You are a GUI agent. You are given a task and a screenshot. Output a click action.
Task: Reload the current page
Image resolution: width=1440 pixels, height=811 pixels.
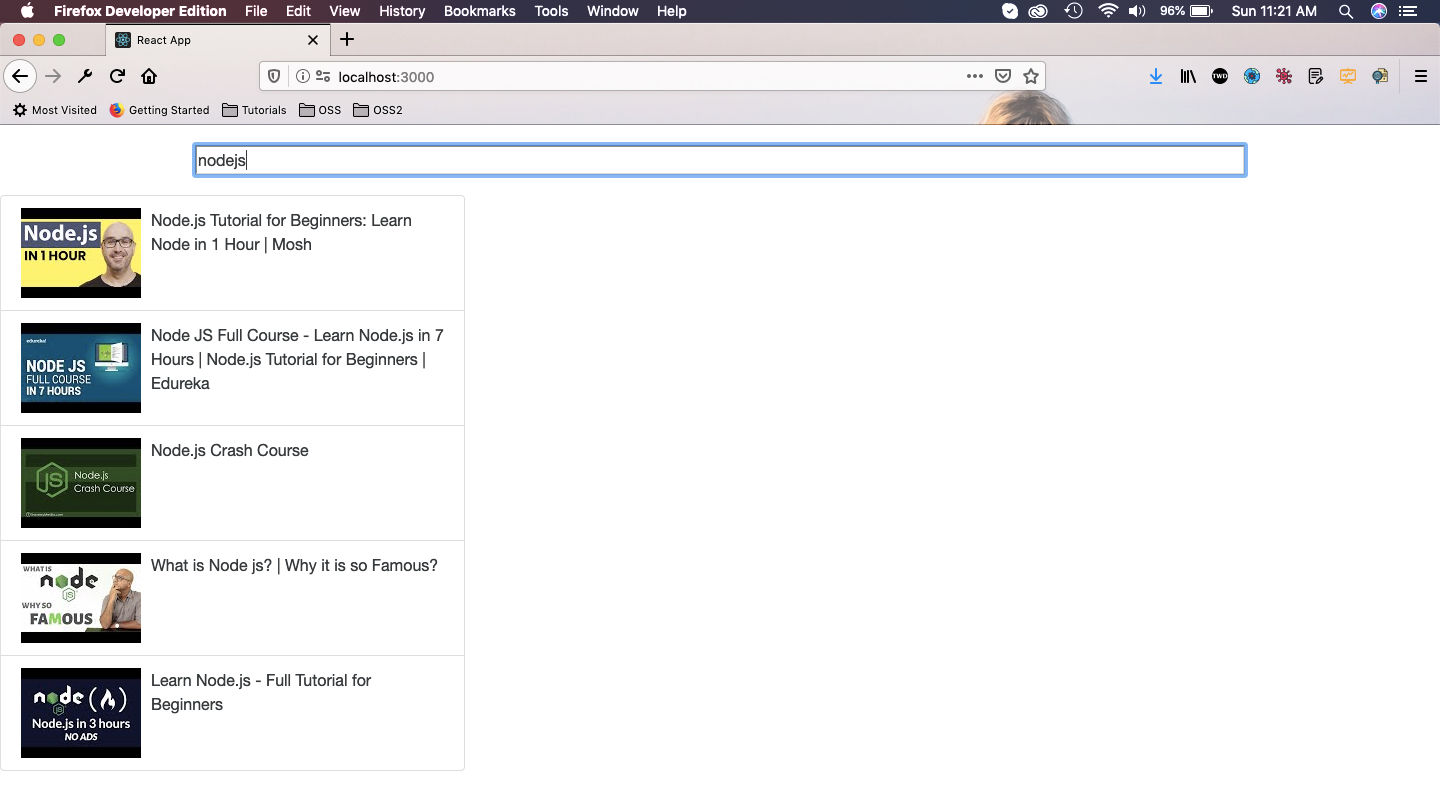(117, 76)
